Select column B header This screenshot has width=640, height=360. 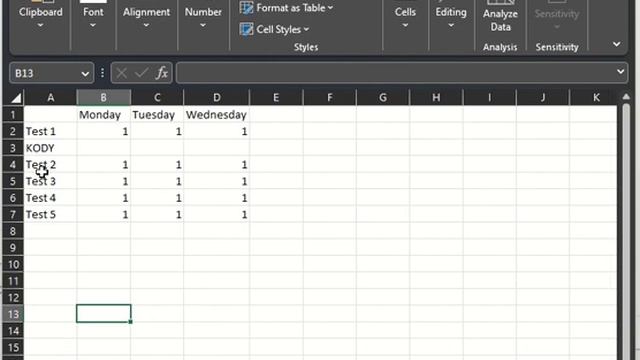click(103, 98)
